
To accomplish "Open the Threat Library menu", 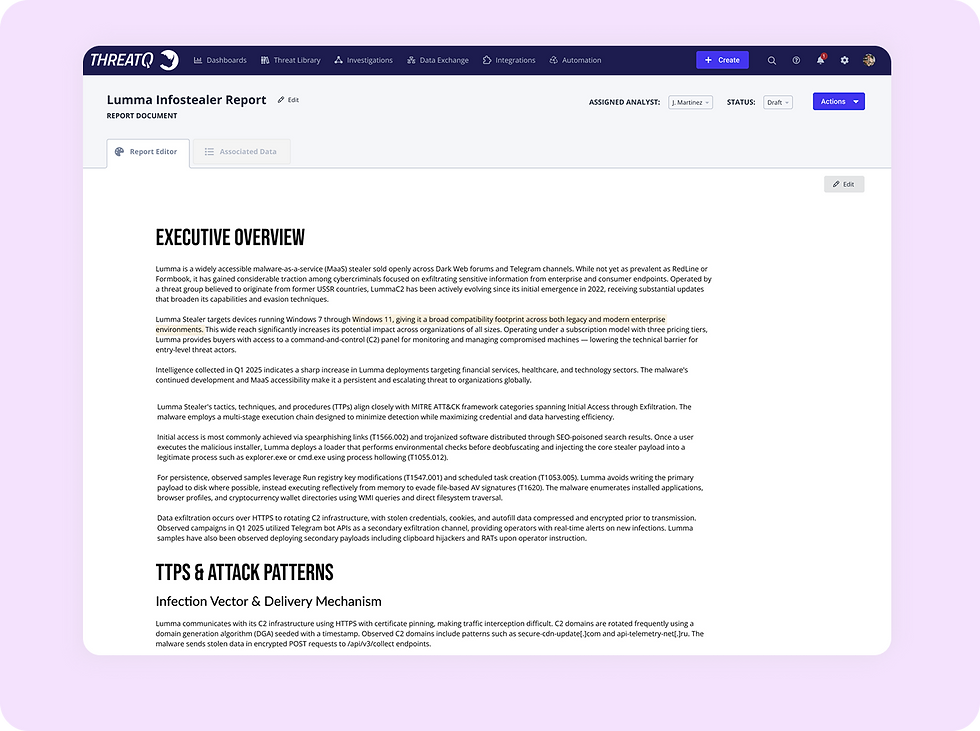I will coord(291,60).
